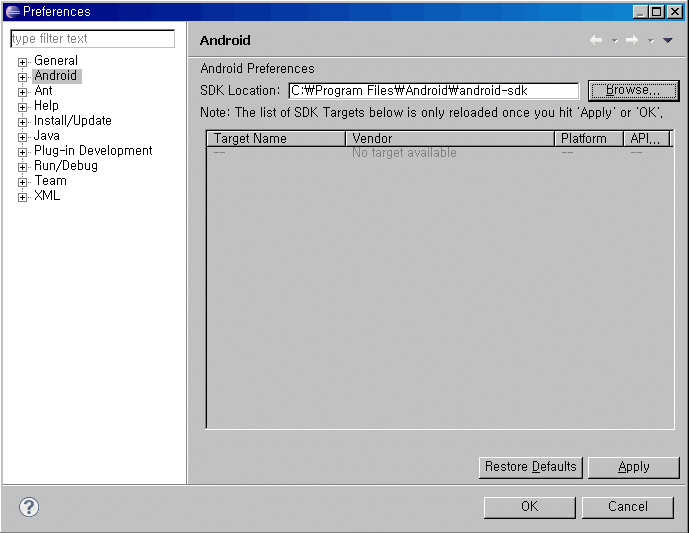Expand the Android tree node
The height and width of the screenshot is (533, 689).
pyautogui.click(x=22, y=77)
